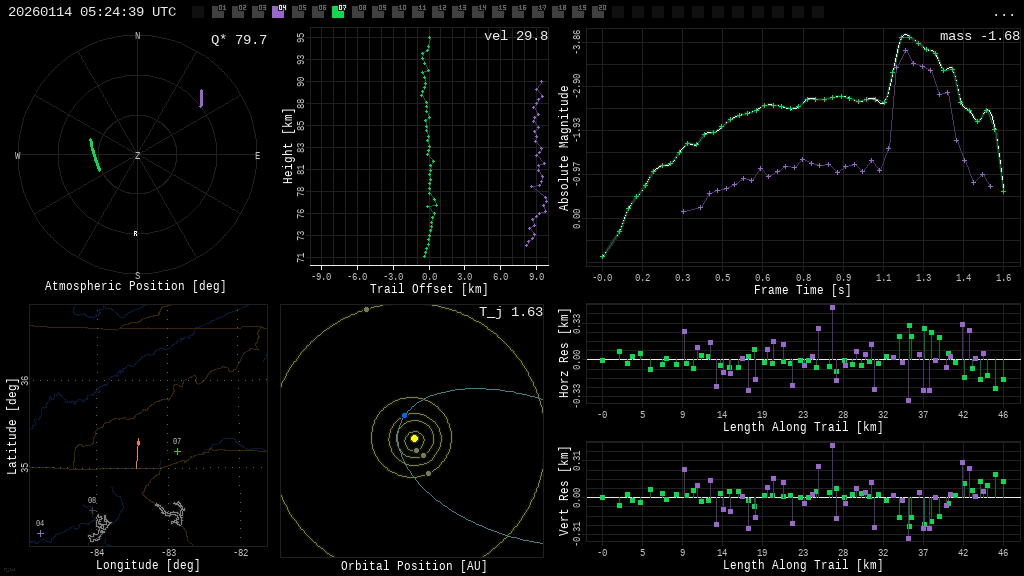Click the 'vel 29.8' velocity label
This screenshot has height=576, width=1024.
point(515,36)
